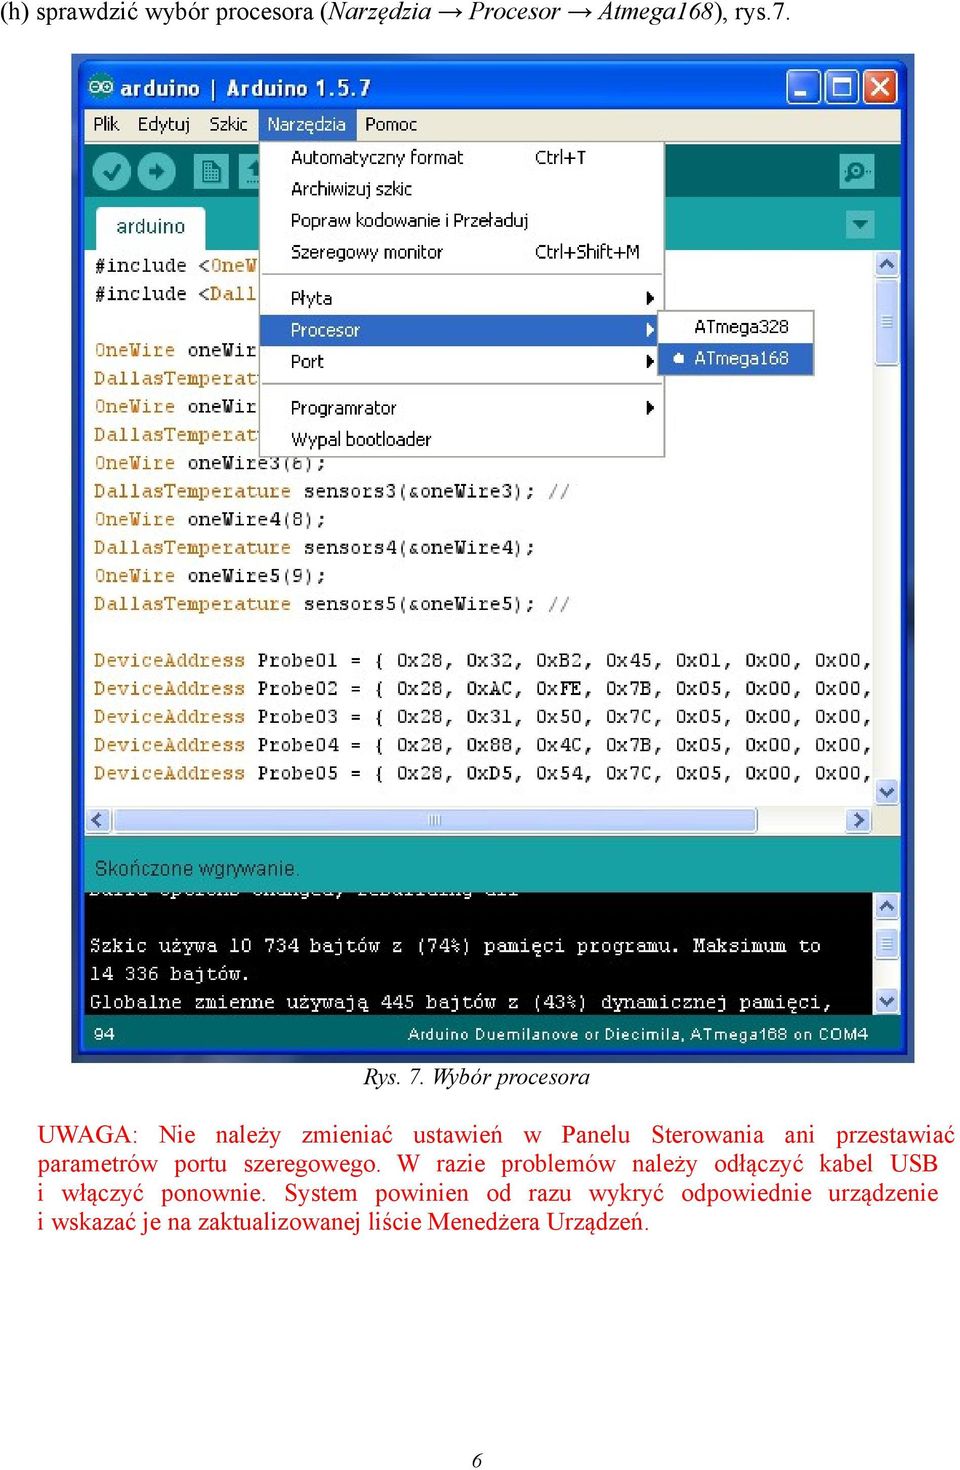Click the Probe05 DeviceAddress code line
The width and height of the screenshot is (960, 1470).
[x=482, y=773]
